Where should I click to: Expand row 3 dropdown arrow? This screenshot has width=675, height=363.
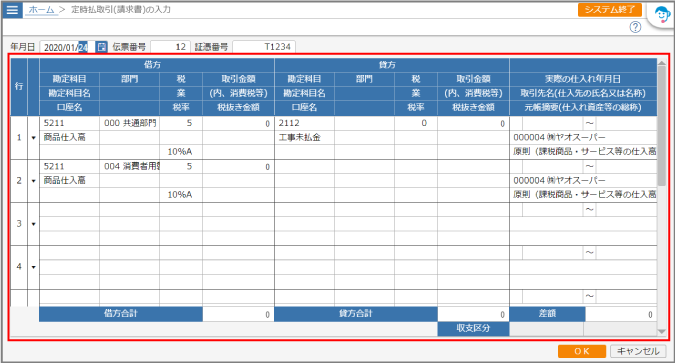click(34, 224)
